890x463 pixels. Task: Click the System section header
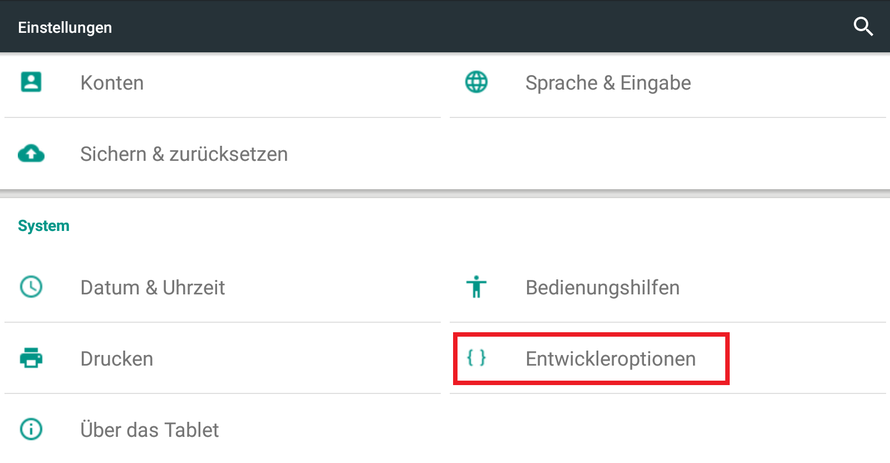tap(44, 225)
